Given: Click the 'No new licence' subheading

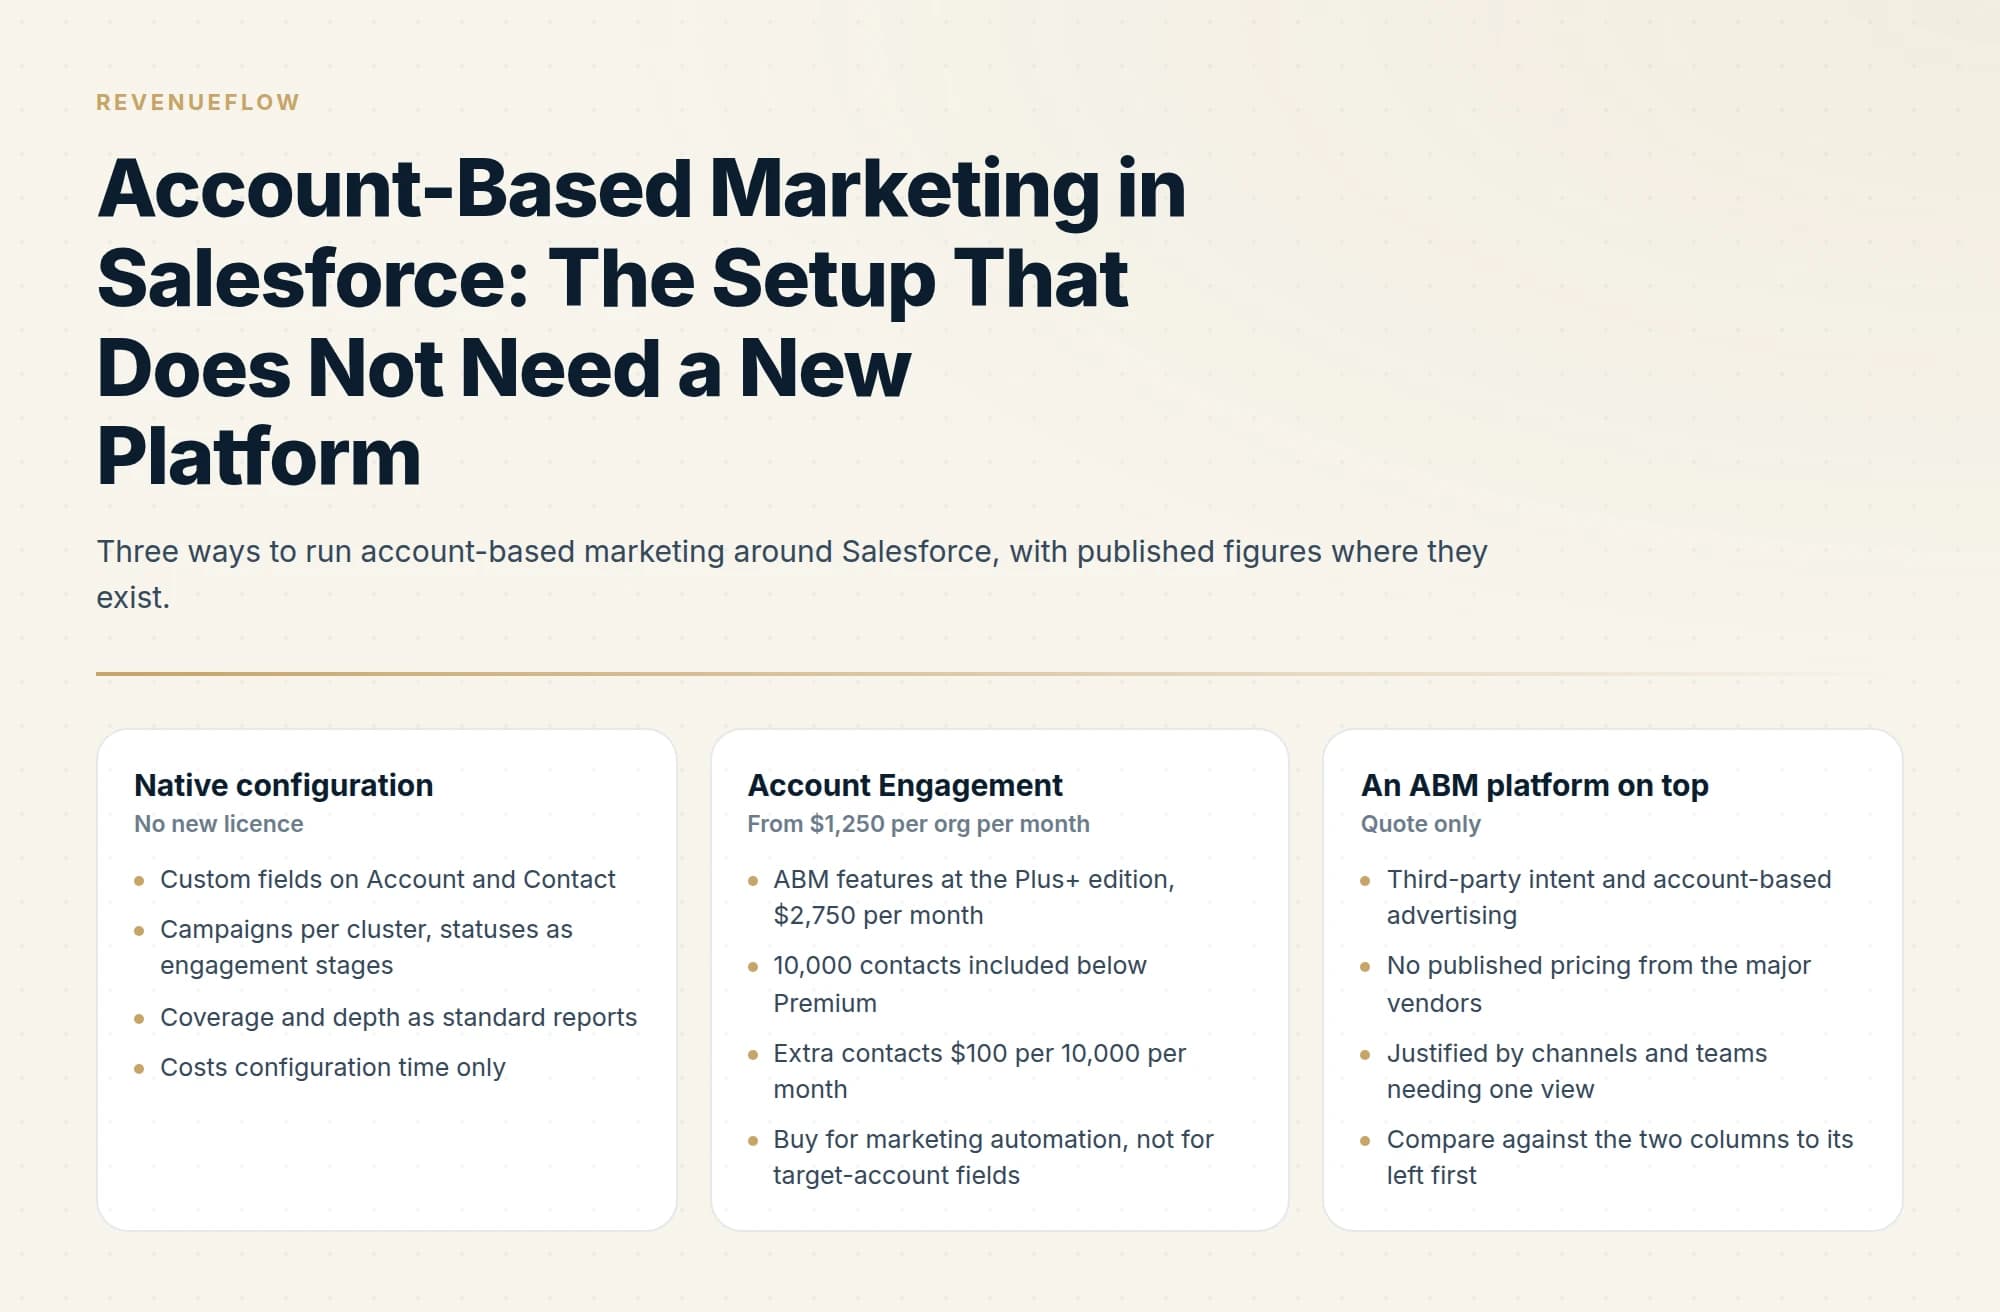Looking at the screenshot, I should click(219, 824).
